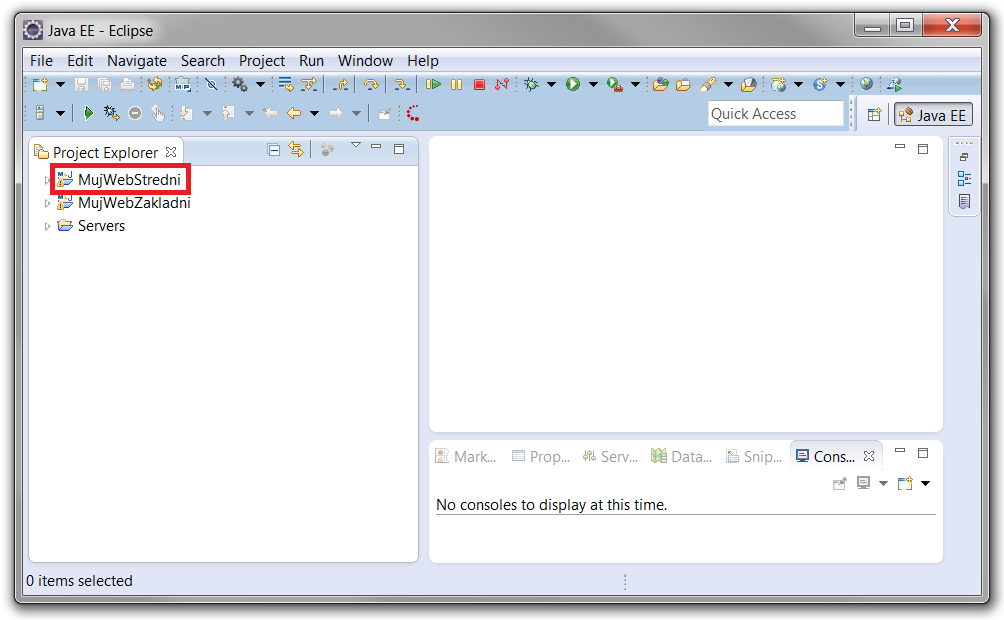Toggle Link with Editor in Project Explorer
The height and width of the screenshot is (620, 1004).
point(296,150)
